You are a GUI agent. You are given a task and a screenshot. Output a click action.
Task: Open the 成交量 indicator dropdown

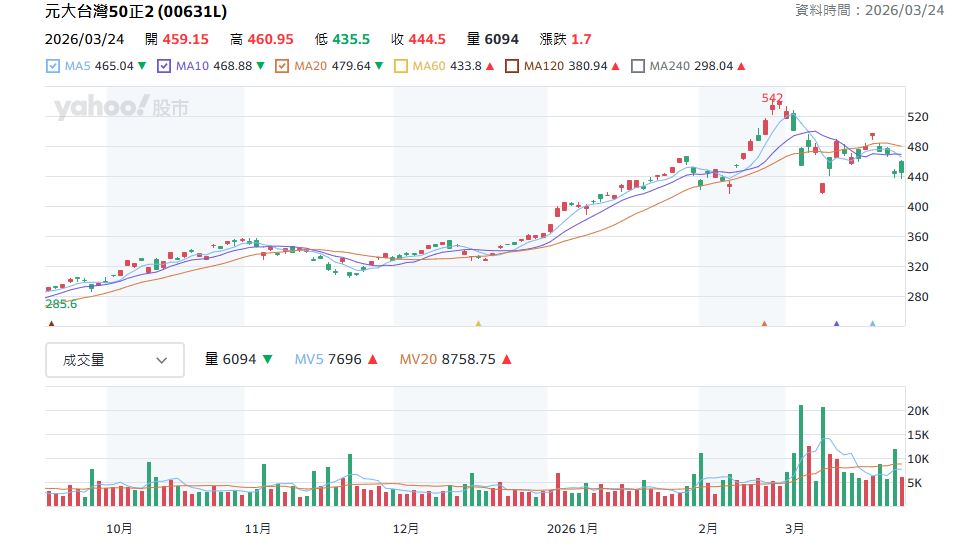tap(115, 360)
